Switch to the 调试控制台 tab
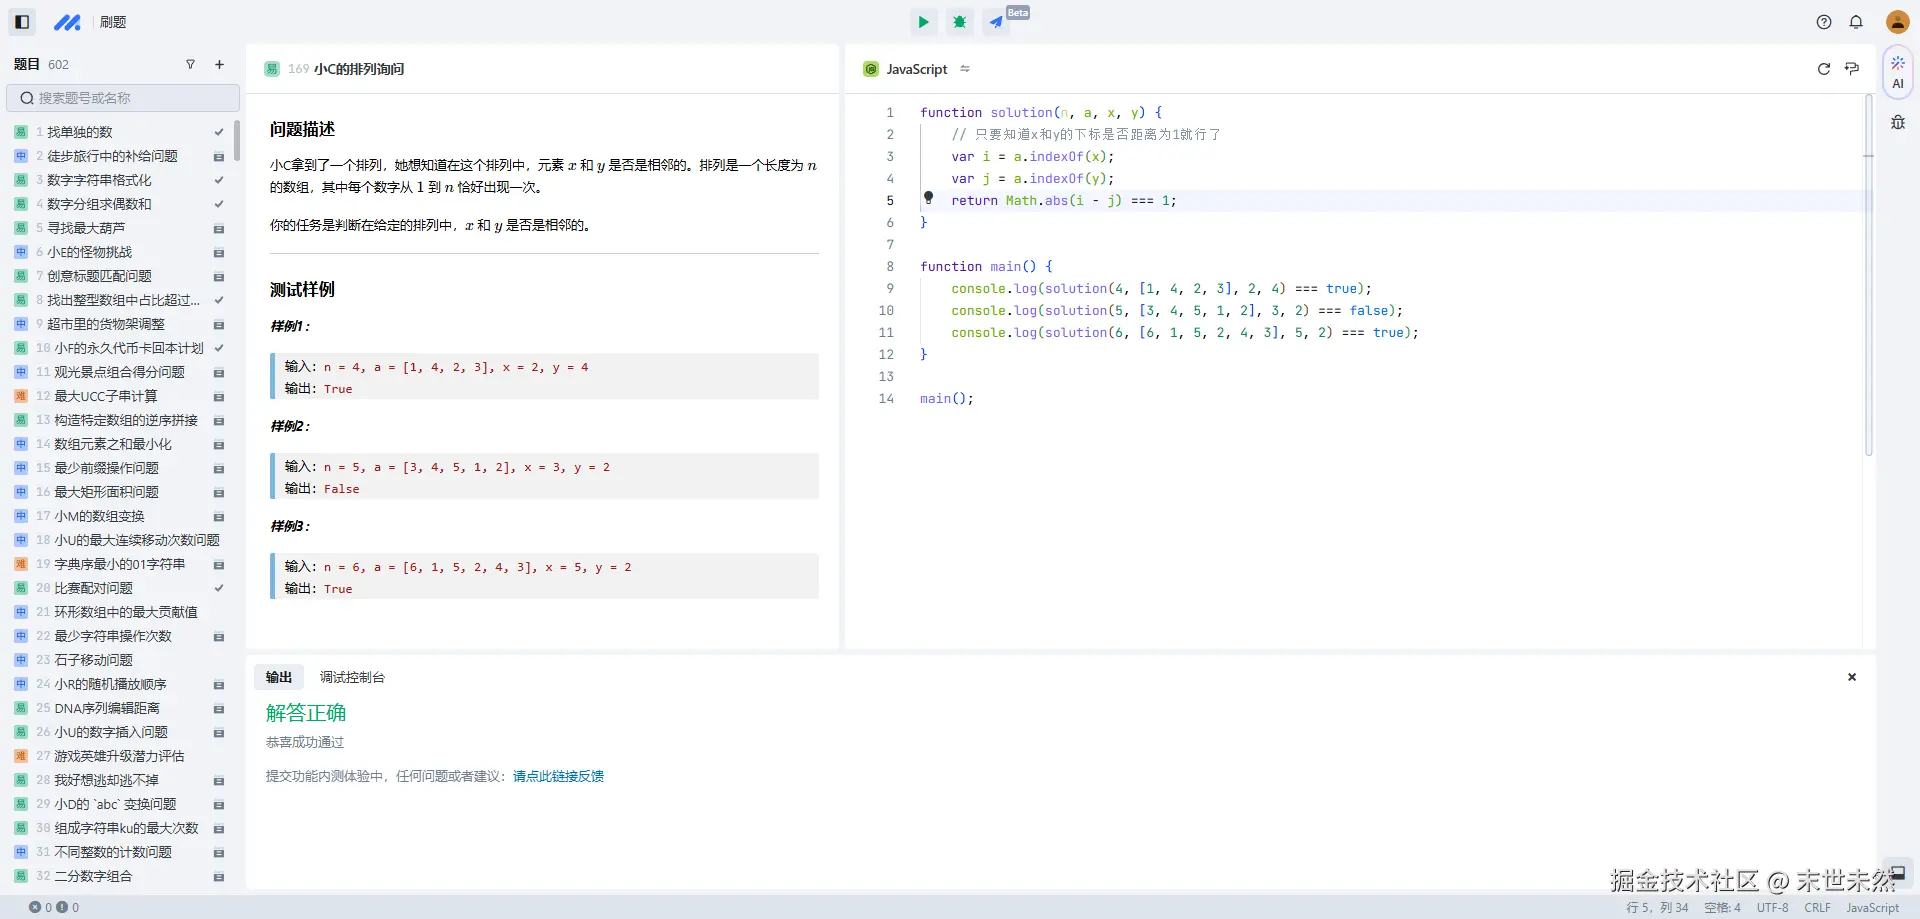 coord(352,677)
